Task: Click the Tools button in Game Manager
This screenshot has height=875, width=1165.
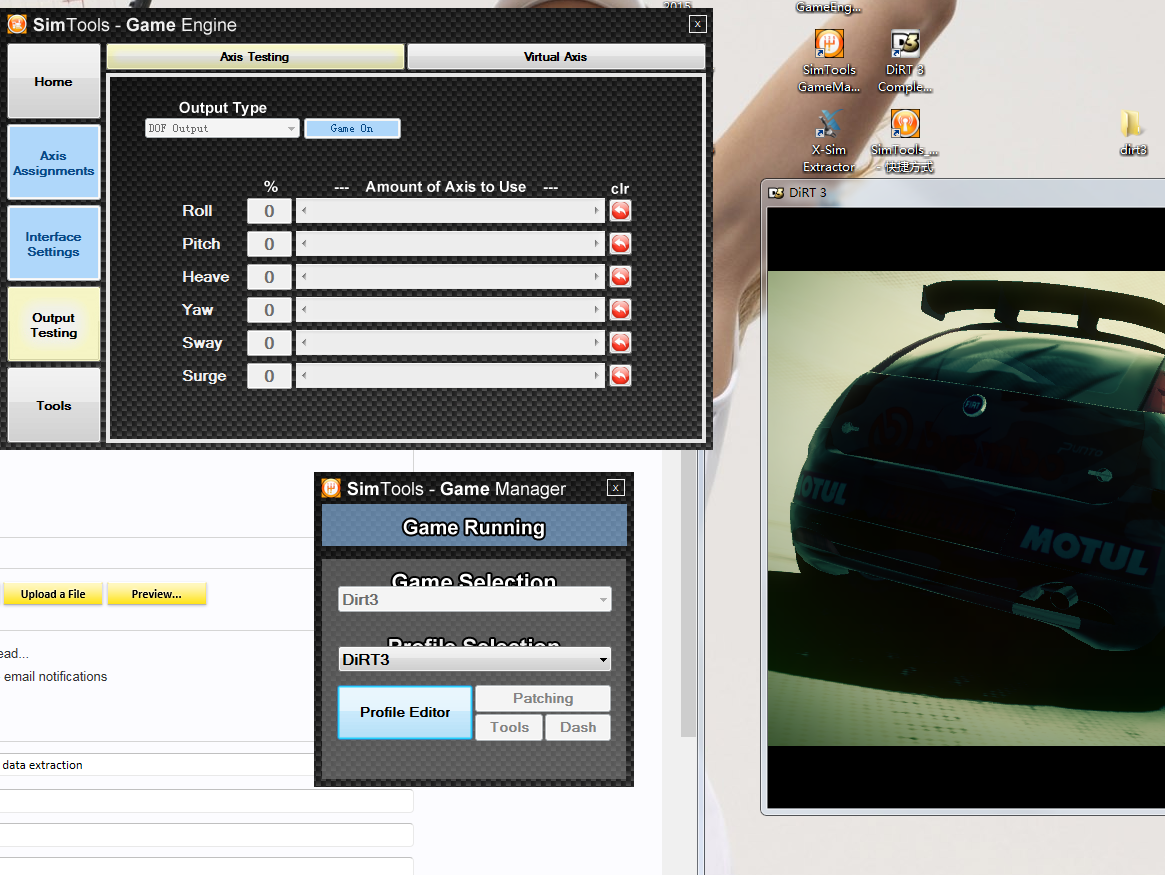Action: click(x=509, y=727)
